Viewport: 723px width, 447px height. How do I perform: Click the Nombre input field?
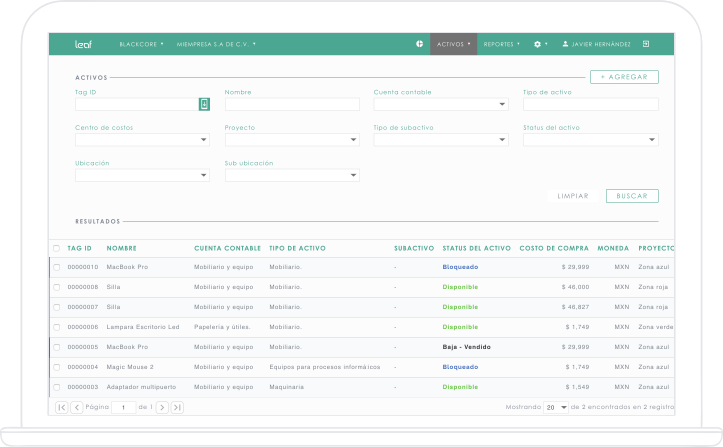[x=291, y=104]
